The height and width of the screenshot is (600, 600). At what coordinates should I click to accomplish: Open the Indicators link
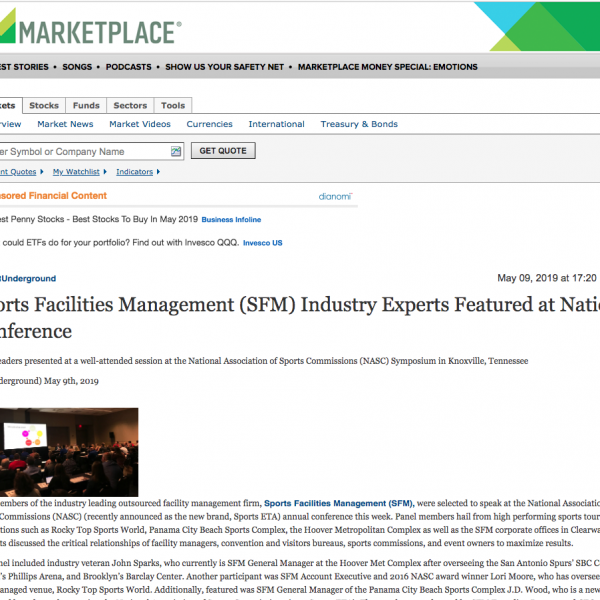click(134, 172)
